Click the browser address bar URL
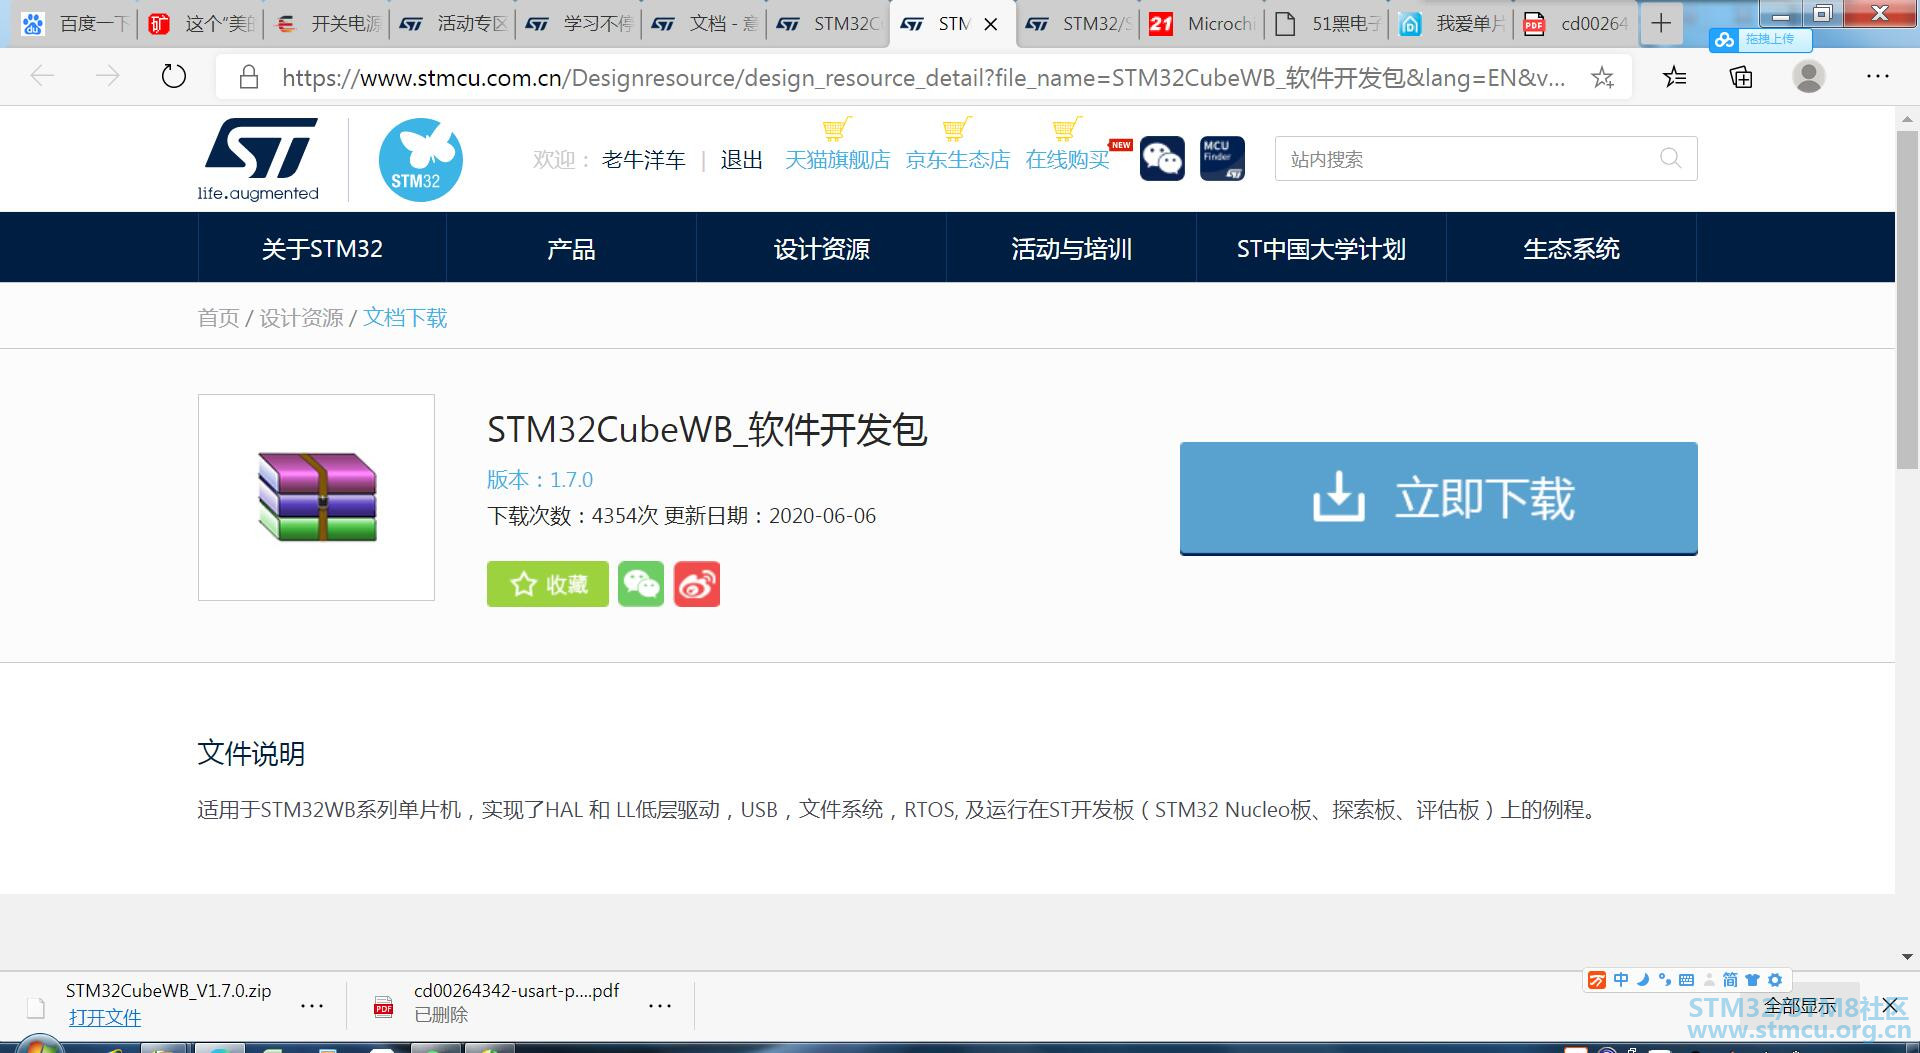This screenshot has width=1920, height=1053. (x=923, y=77)
